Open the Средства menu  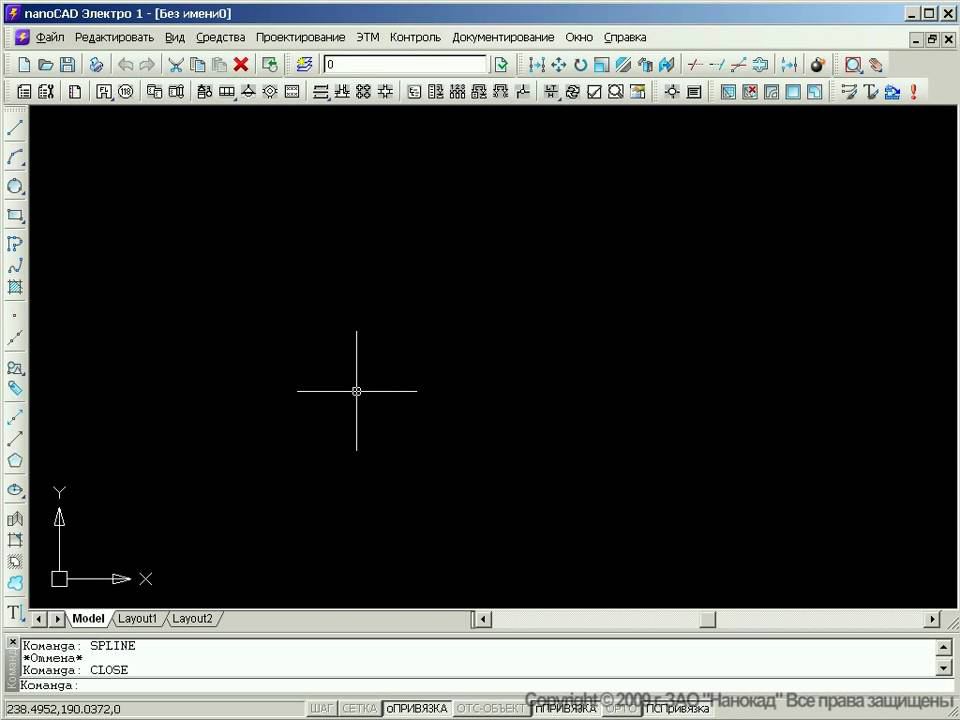[220, 37]
